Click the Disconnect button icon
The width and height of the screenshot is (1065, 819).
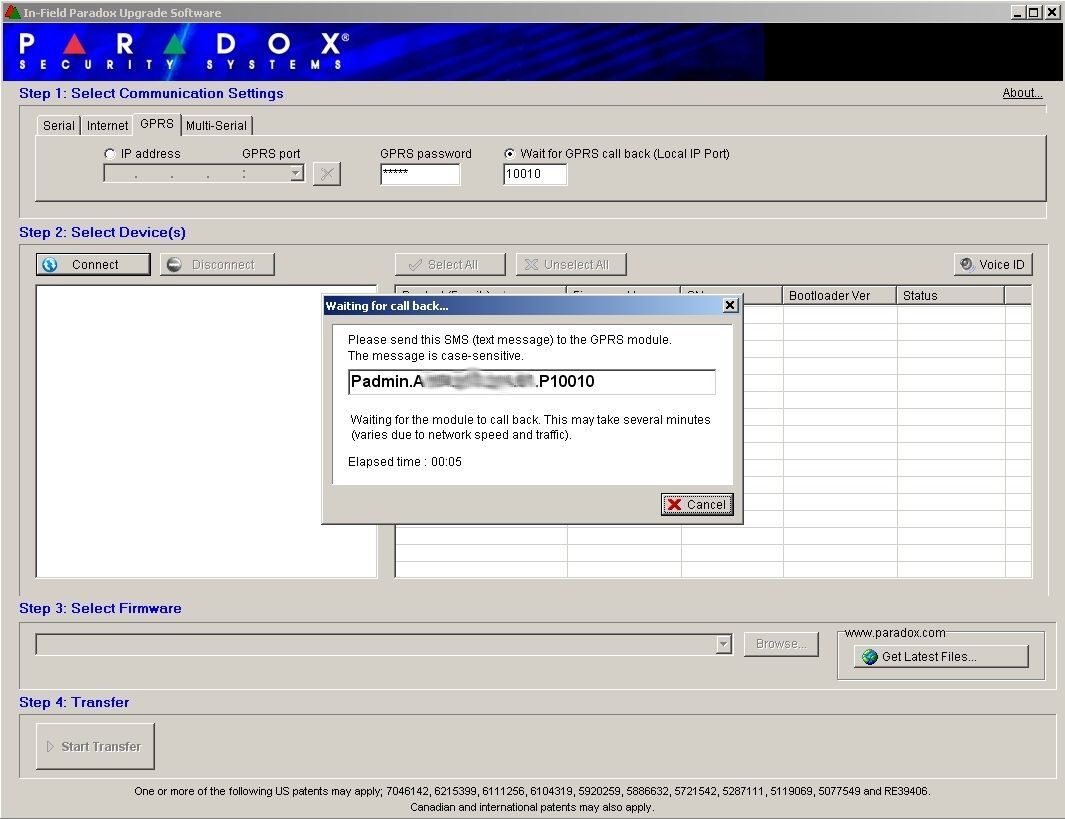pyautogui.click(x=174, y=265)
